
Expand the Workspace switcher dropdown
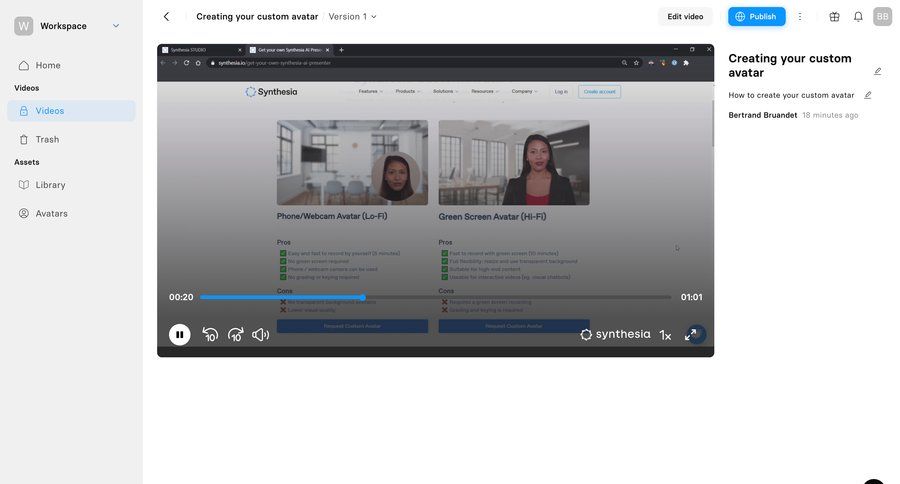click(x=115, y=26)
